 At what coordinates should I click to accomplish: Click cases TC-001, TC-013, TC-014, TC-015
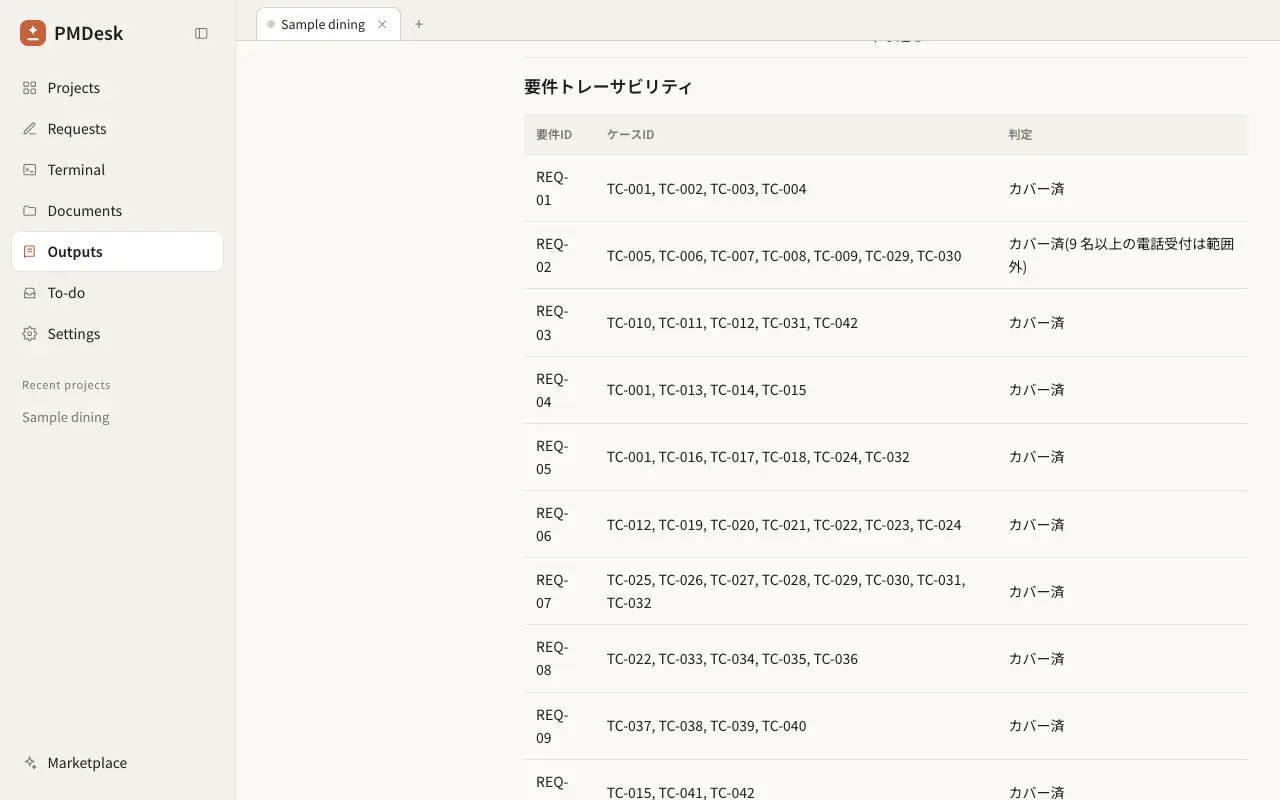pos(706,390)
